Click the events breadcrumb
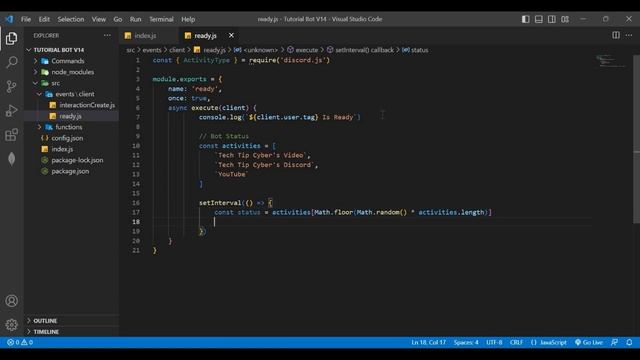Viewport: 640px width, 360px height. point(152,50)
